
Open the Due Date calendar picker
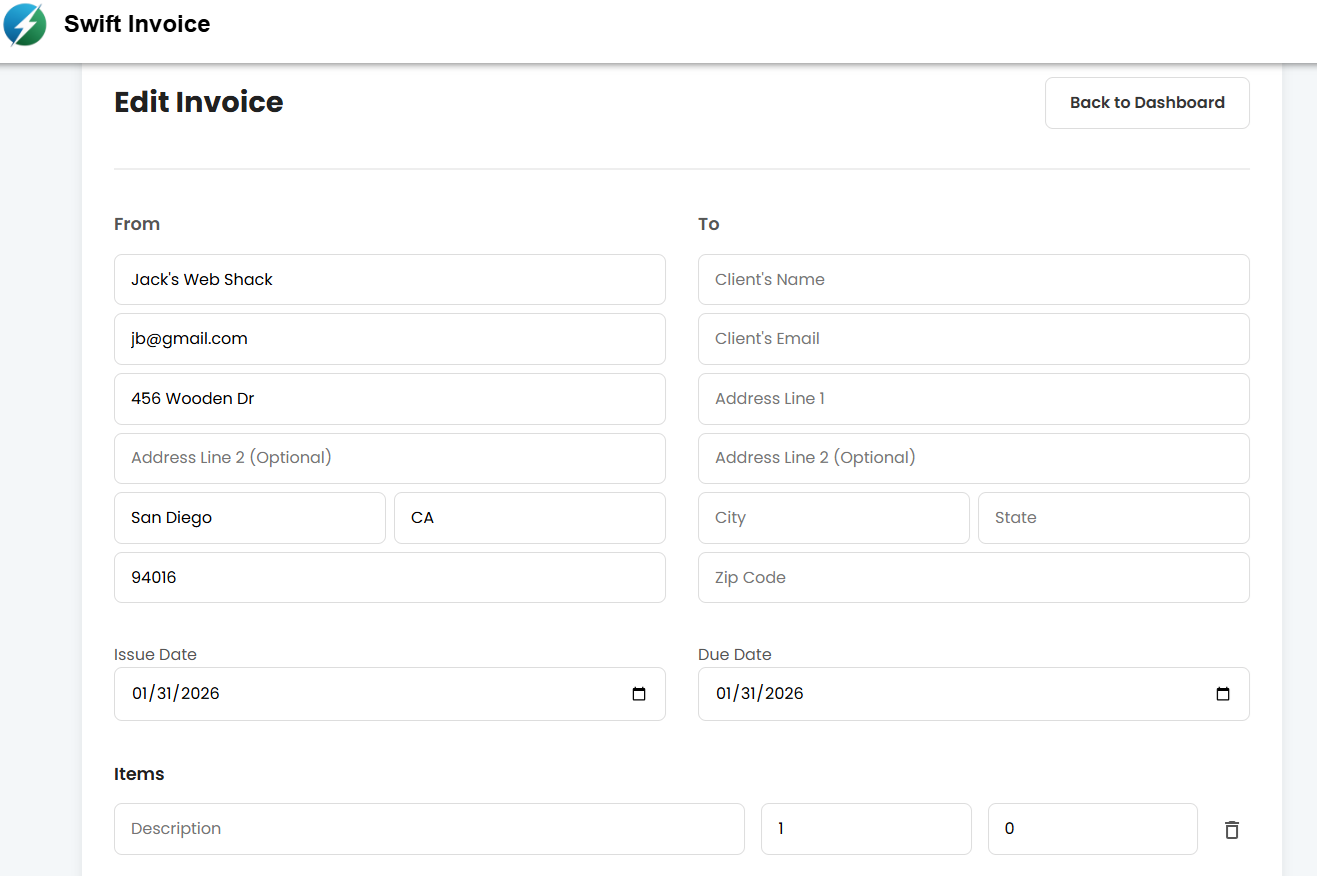[x=1223, y=693]
